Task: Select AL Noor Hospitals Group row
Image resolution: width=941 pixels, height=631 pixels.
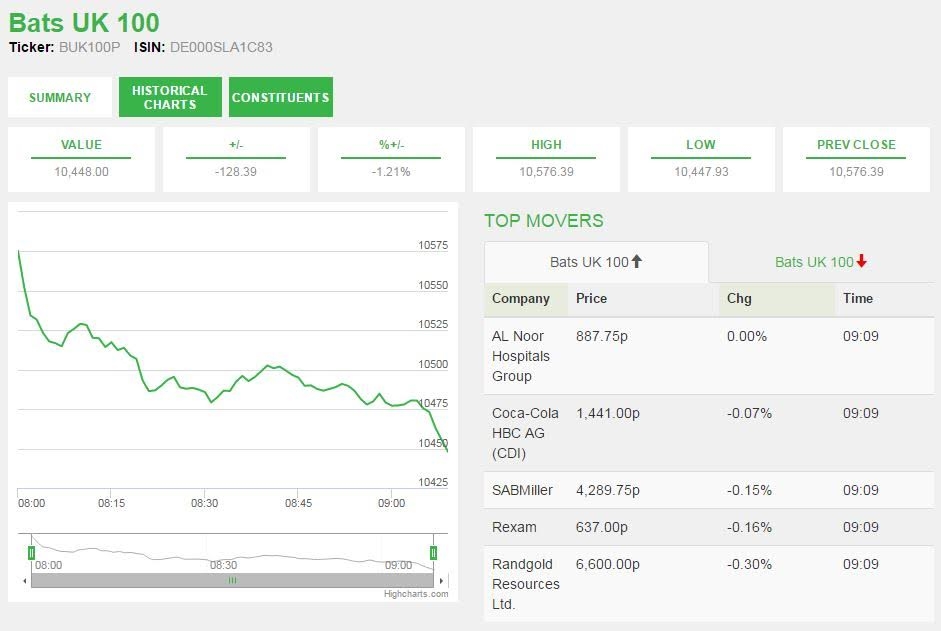Action: click(x=521, y=356)
